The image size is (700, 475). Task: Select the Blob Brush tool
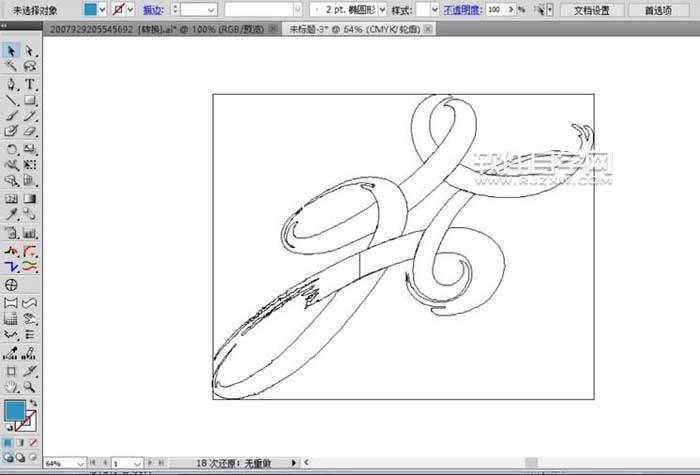(x=11, y=131)
